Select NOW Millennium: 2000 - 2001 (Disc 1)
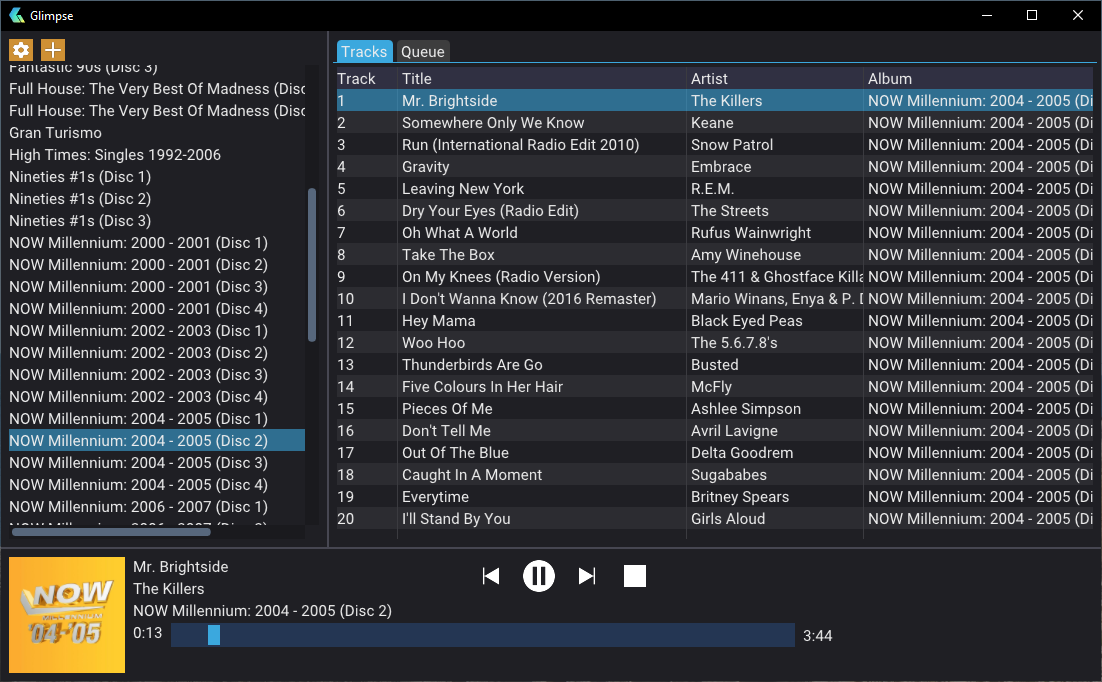The image size is (1102, 682). (x=157, y=243)
